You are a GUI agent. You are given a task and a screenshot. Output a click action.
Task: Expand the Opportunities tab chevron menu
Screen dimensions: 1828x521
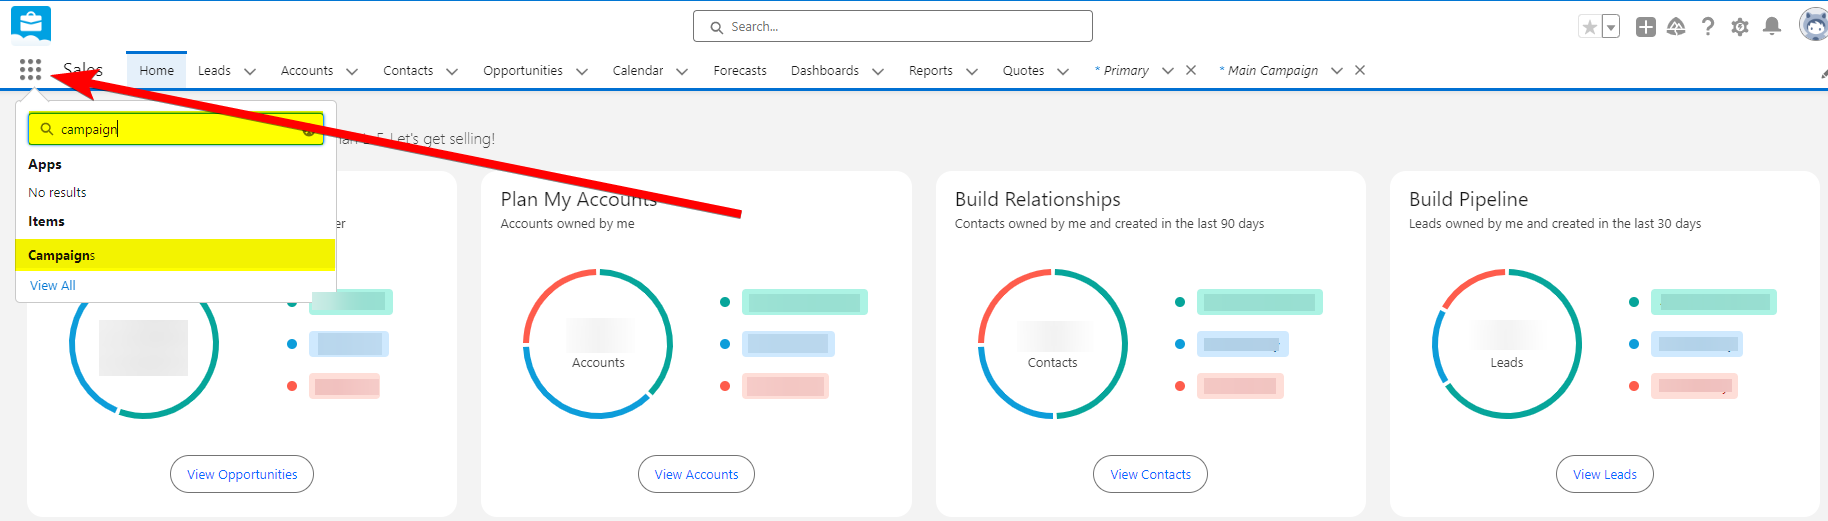(582, 71)
